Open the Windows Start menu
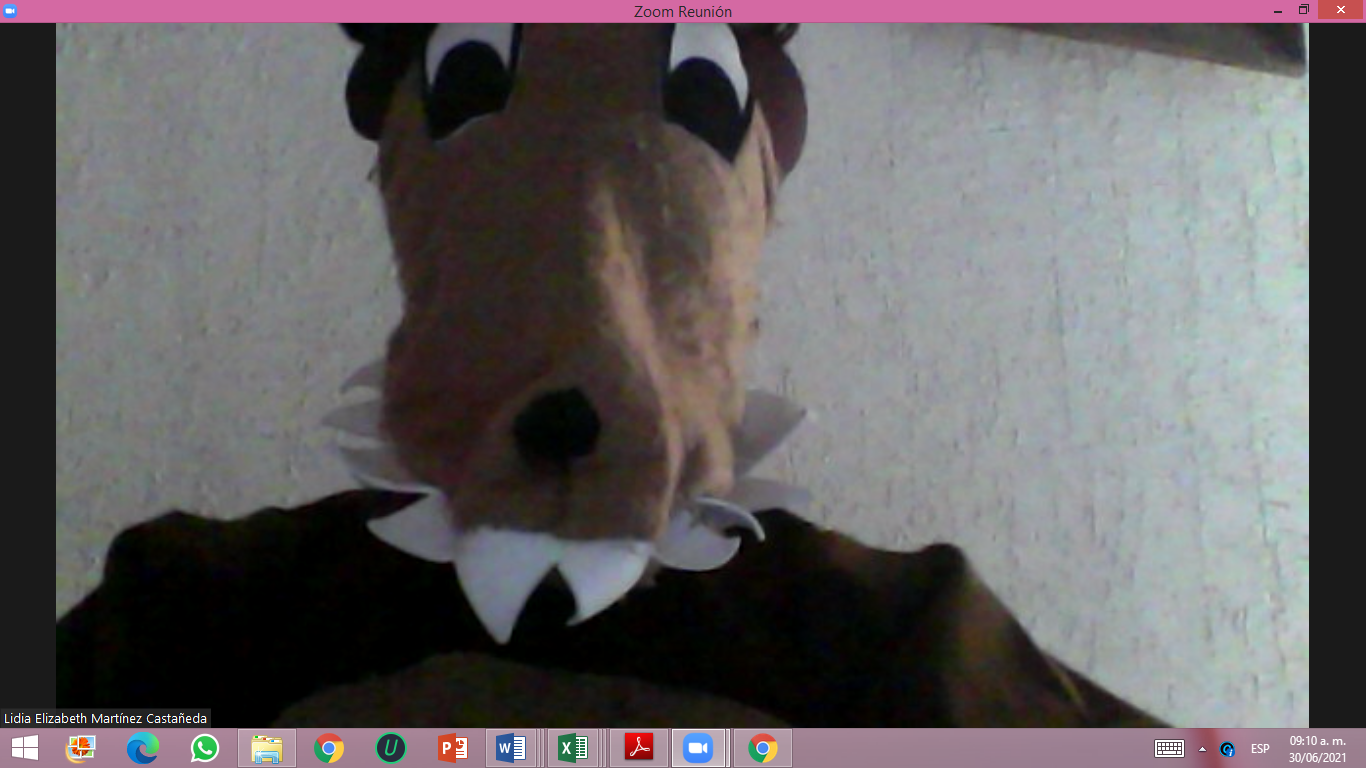Image resolution: width=1366 pixels, height=768 pixels. [x=24, y=748]
